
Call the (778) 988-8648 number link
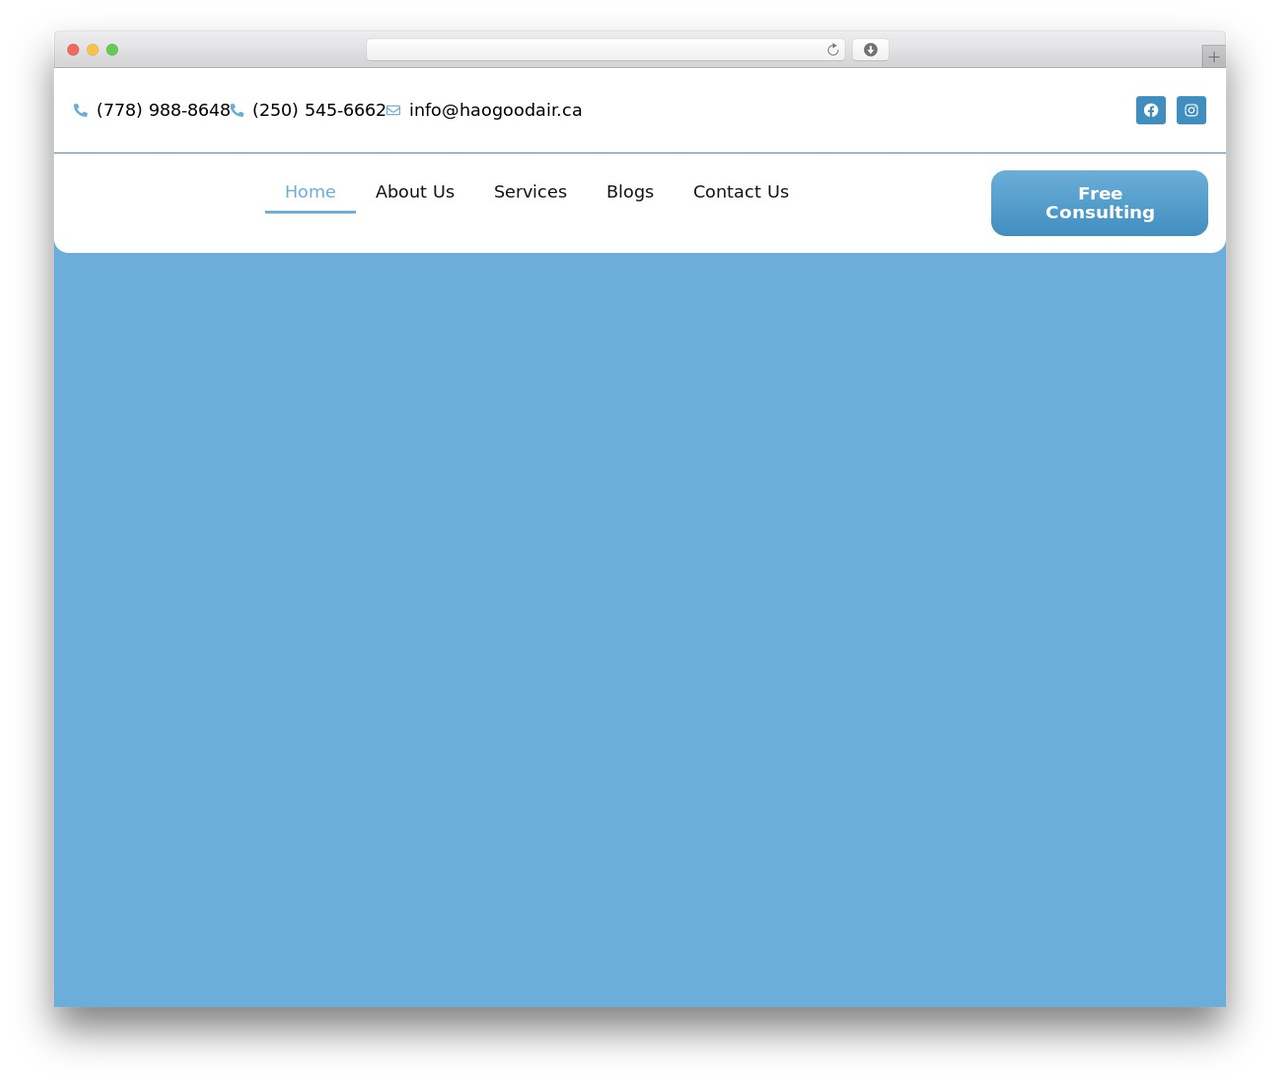click(x=163, y=110)
